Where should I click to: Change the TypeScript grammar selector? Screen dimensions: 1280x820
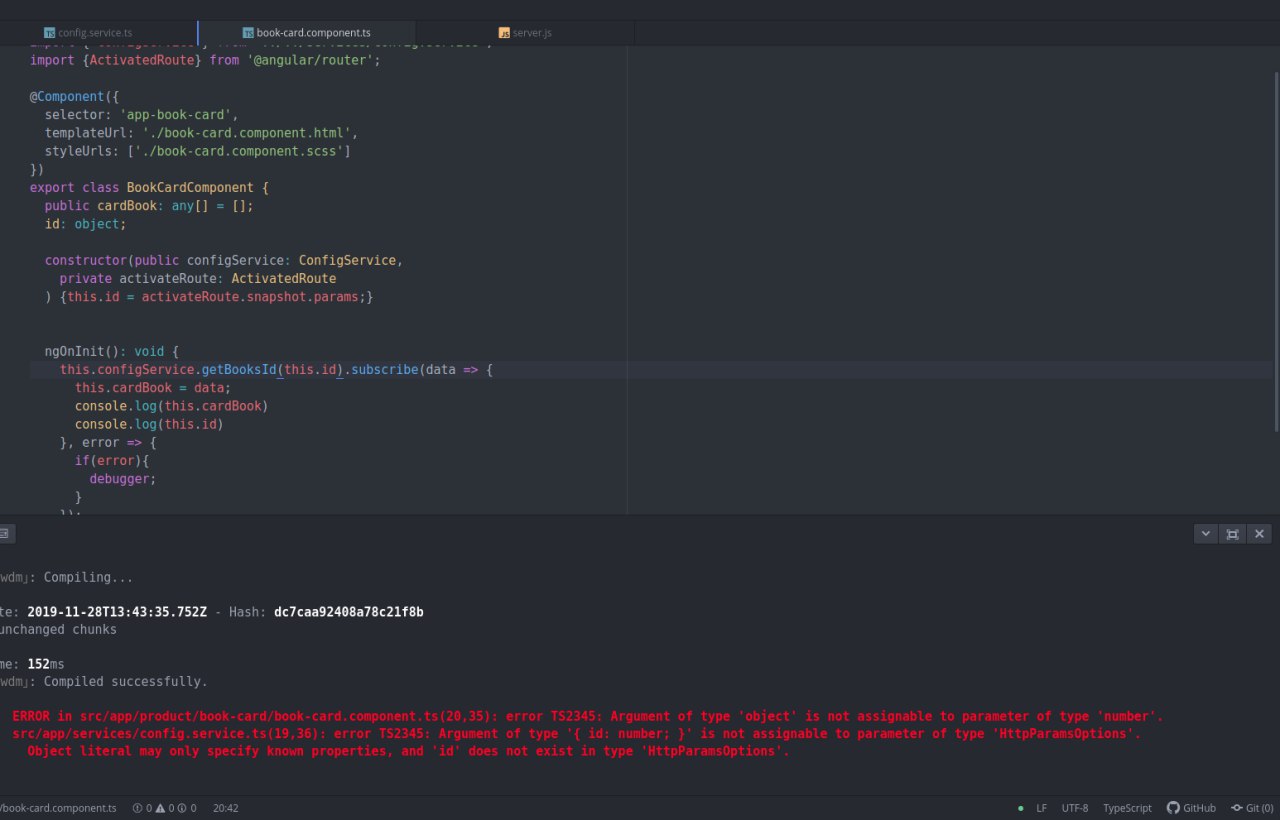coord(1127,808)
